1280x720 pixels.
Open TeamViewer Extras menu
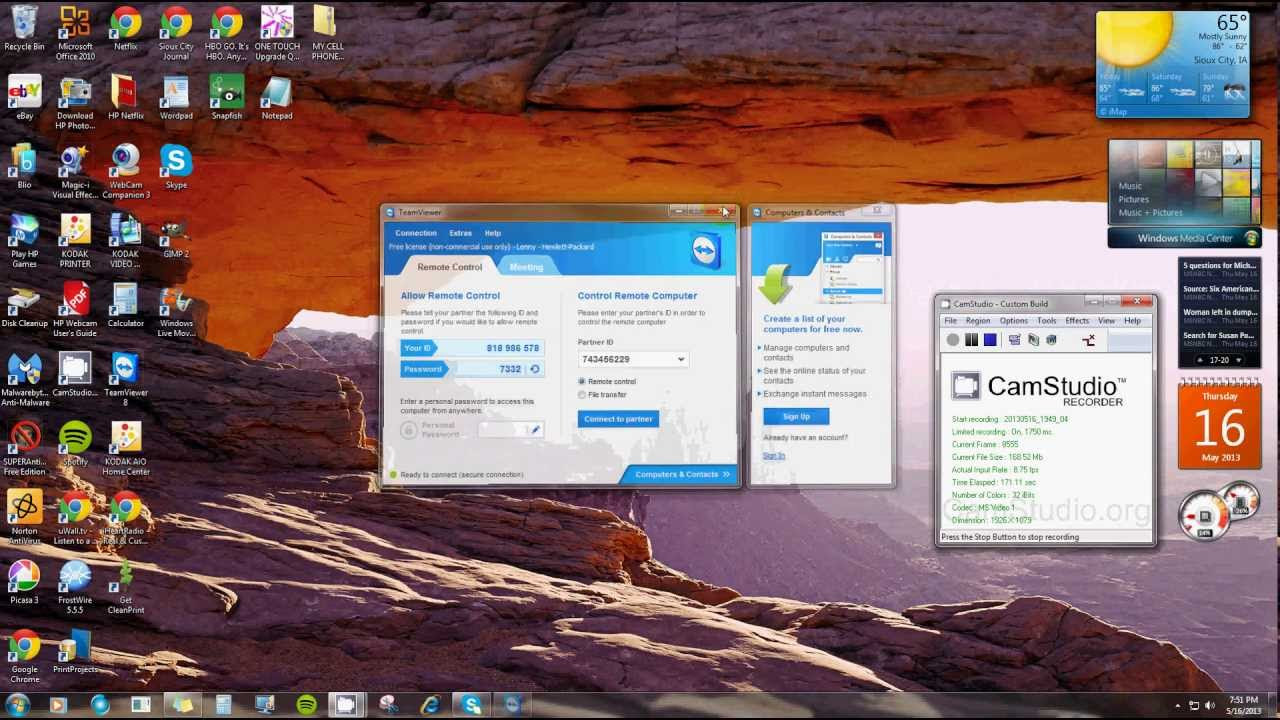tap(460, 233)
